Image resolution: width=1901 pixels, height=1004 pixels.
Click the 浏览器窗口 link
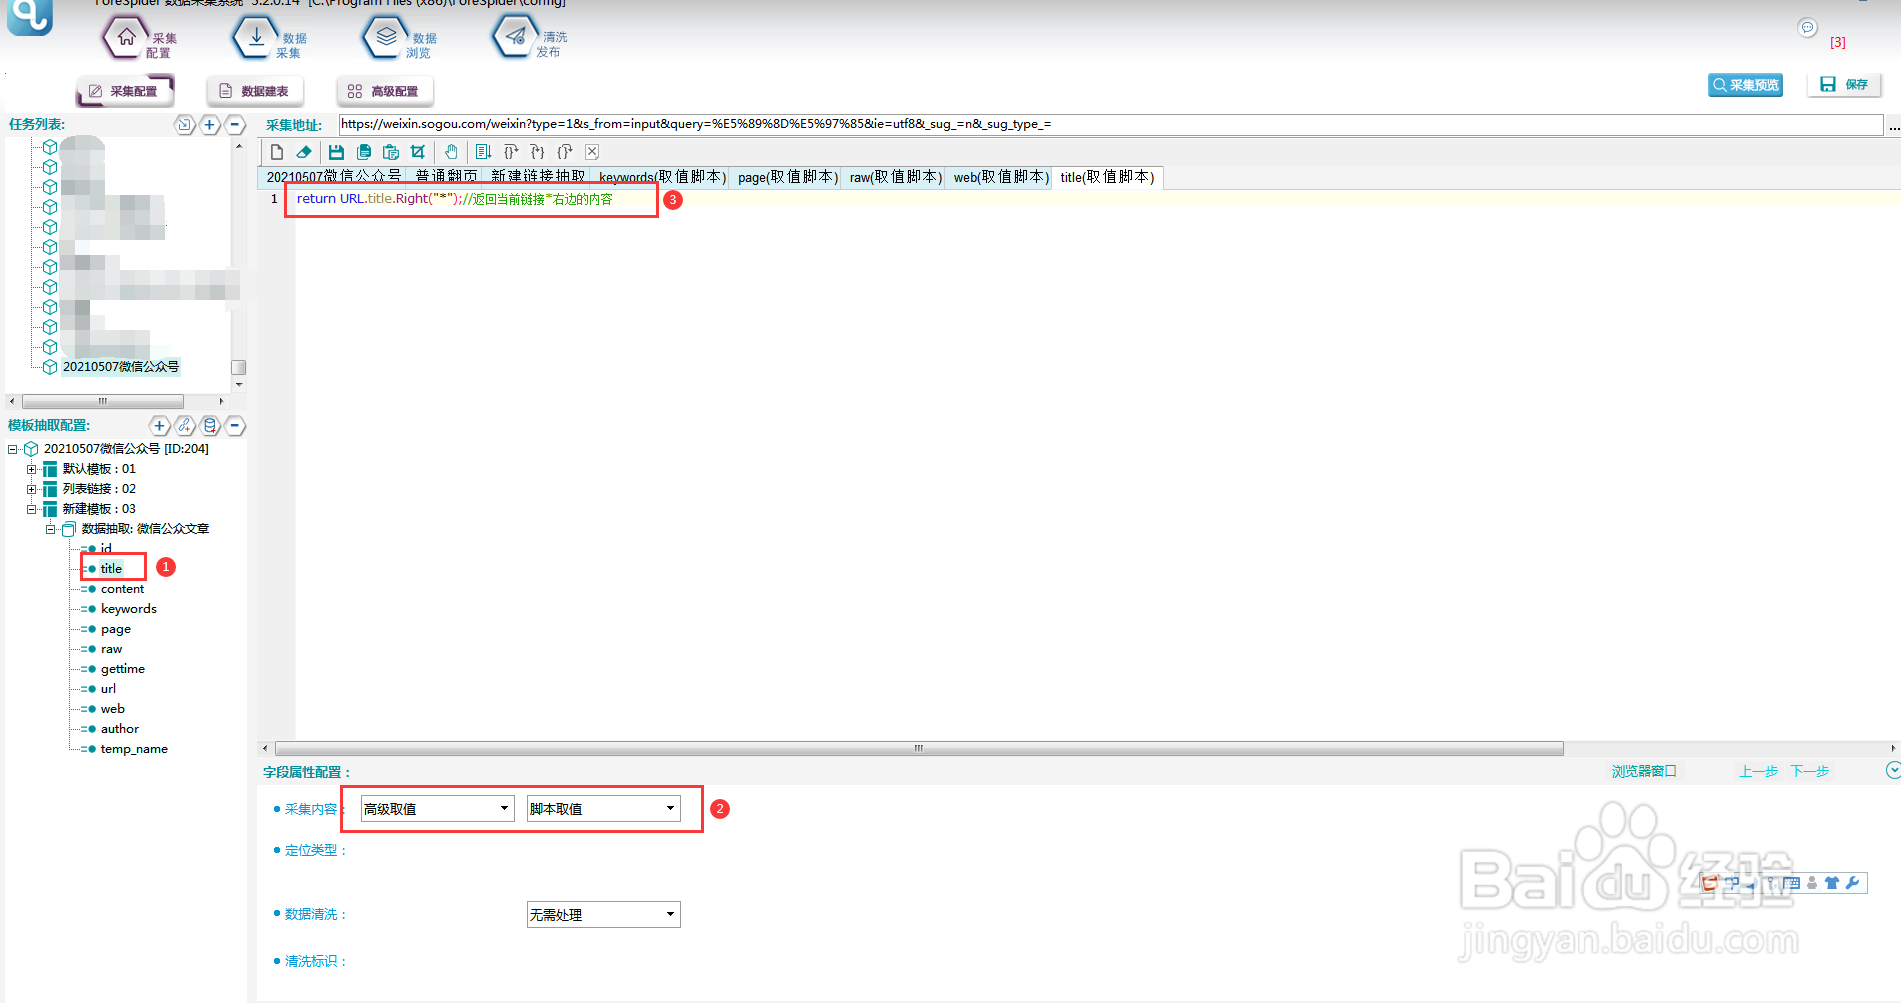(1643, 771)
